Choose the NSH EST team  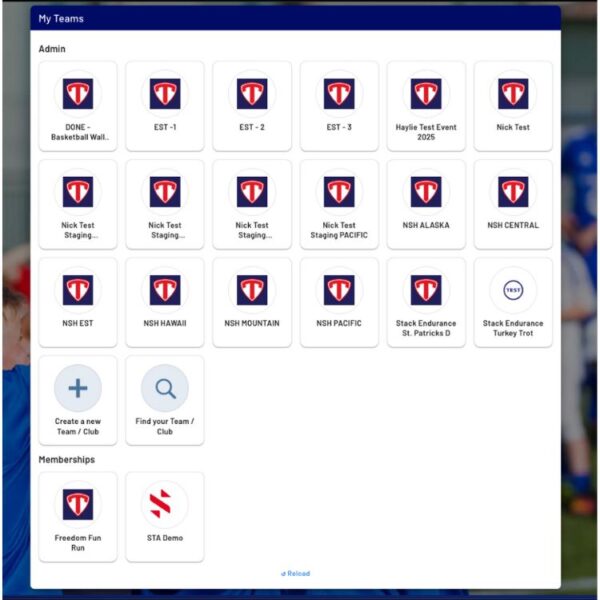click(78, 301)
